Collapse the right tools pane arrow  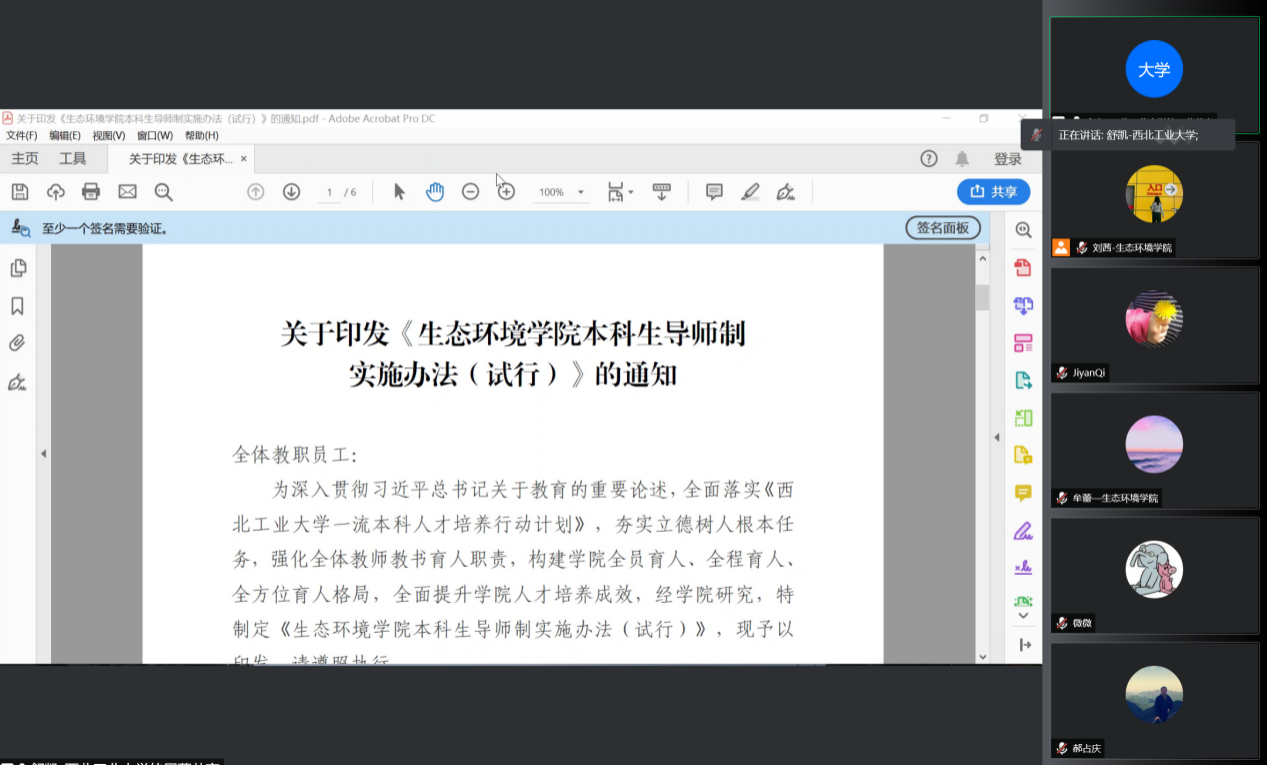pos(996,438)
